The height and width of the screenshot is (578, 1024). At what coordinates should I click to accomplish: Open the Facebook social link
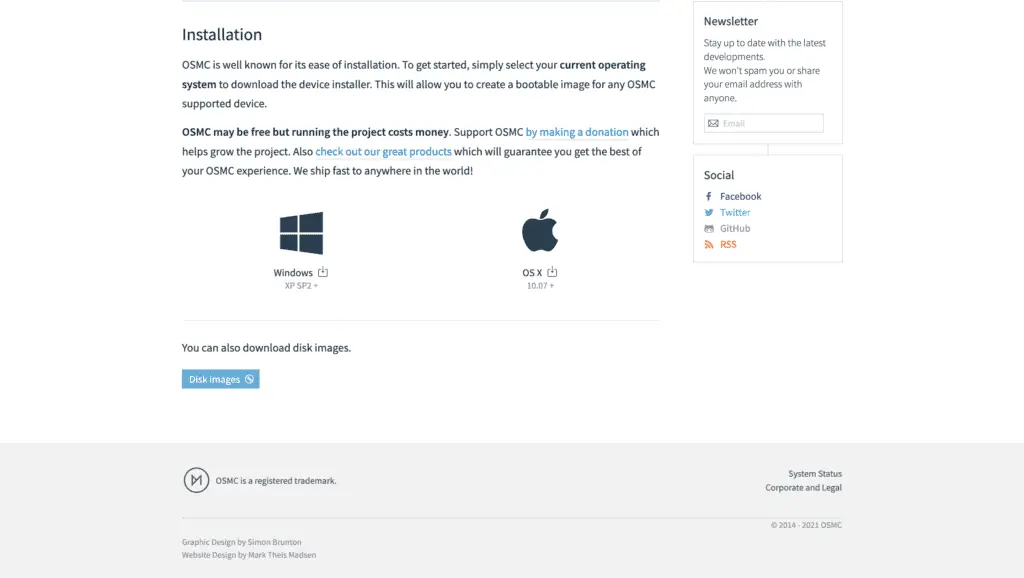[x=741, y=196]
